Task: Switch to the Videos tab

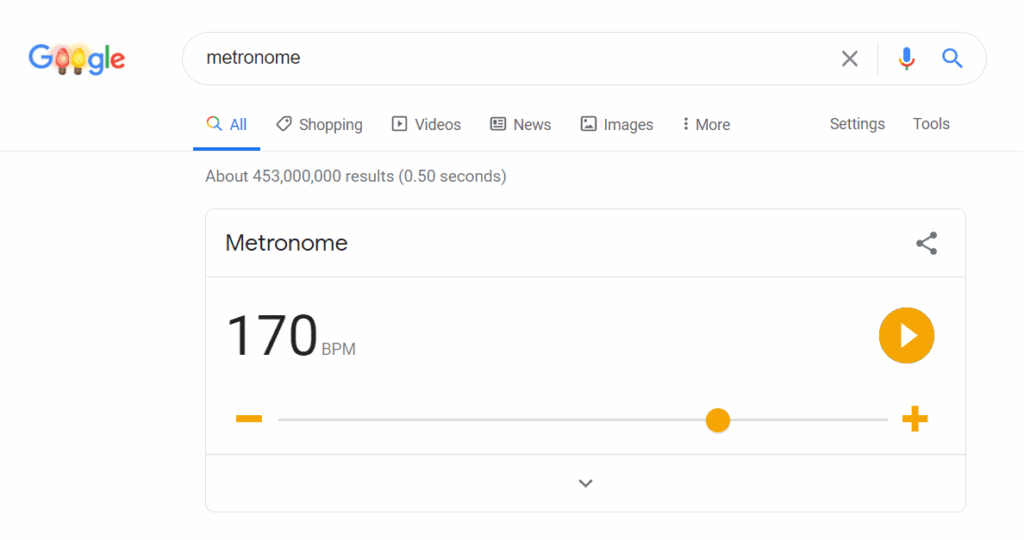Action: [426, 125]
